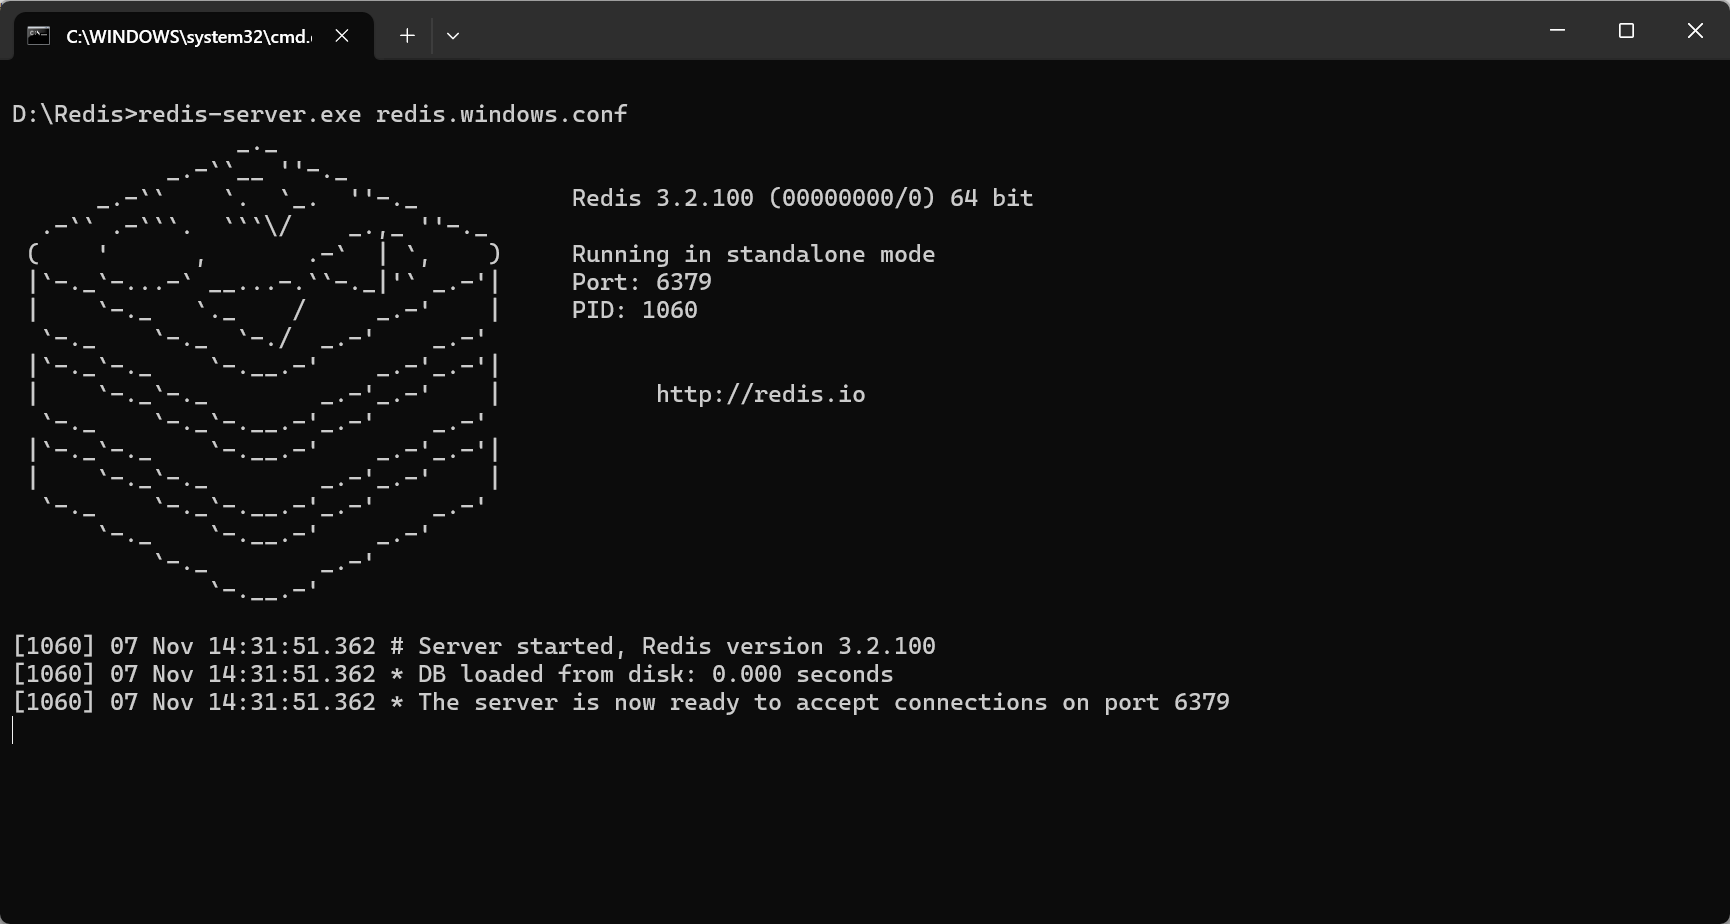Click the 'ready to accept connections' log line
The width and height of the screenshot is (1730, 924).
tap(621, 702)
